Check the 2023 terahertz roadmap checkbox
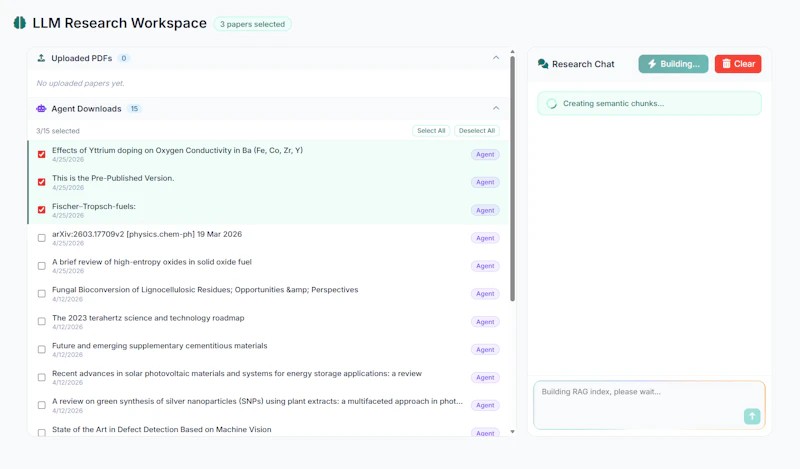Image resolution: width=800 pixels, height=469 pixels. click(42, 322)
